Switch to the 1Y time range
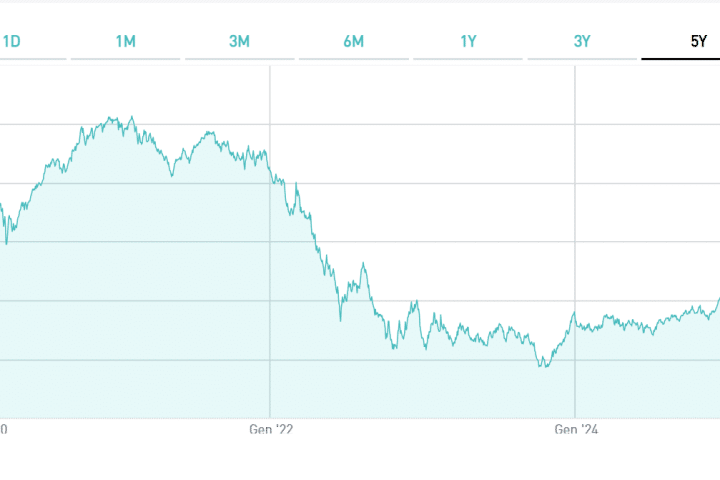The height and width of the screenshot is (480, 720). click(468, 41)
